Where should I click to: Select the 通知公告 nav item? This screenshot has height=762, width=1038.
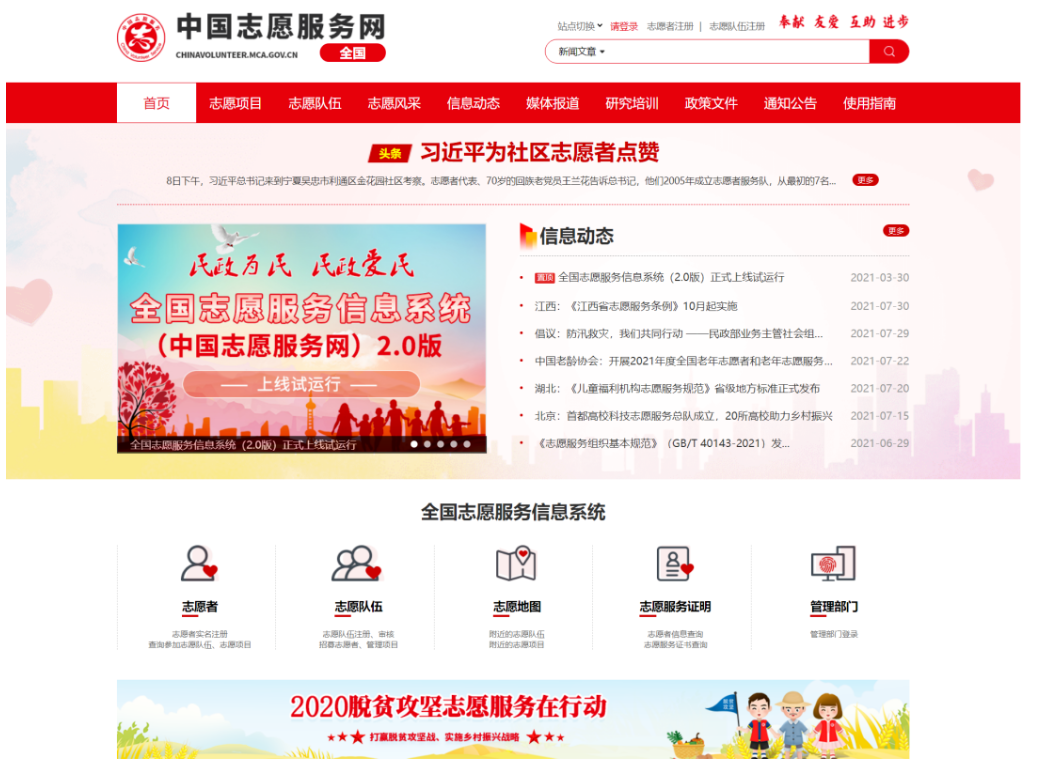[790, 103]
